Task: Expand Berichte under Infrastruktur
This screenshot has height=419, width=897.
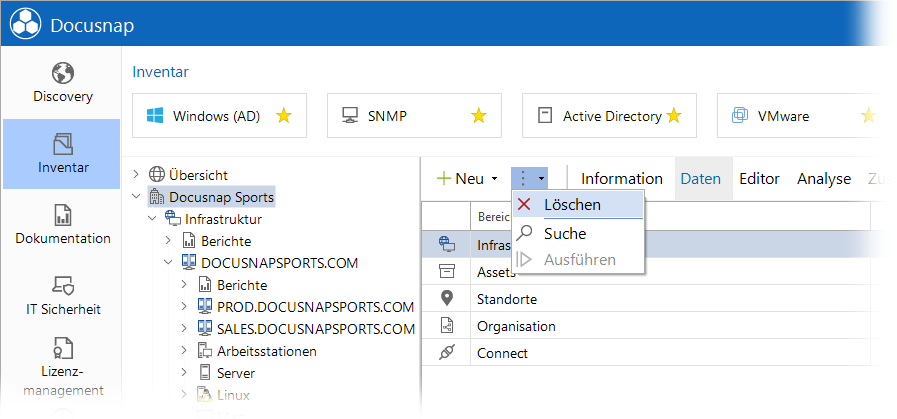Action: (x=168, y=241)
